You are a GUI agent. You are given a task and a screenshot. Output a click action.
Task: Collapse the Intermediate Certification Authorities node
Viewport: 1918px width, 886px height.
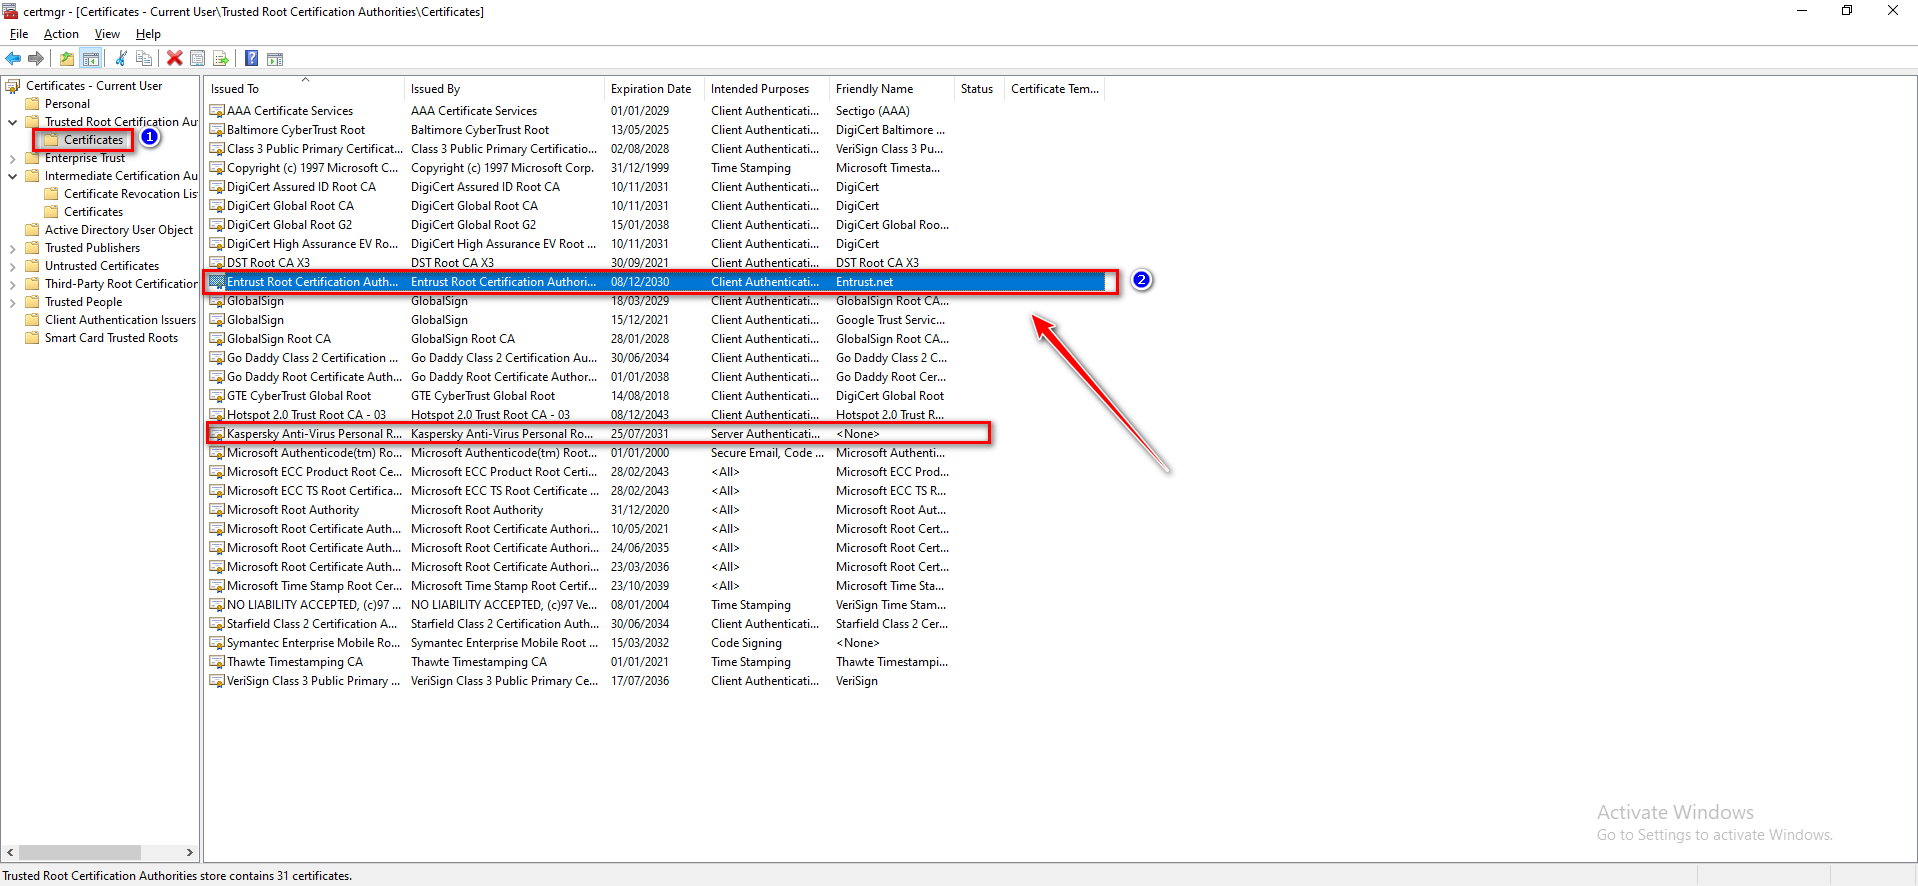click(12, 176)
